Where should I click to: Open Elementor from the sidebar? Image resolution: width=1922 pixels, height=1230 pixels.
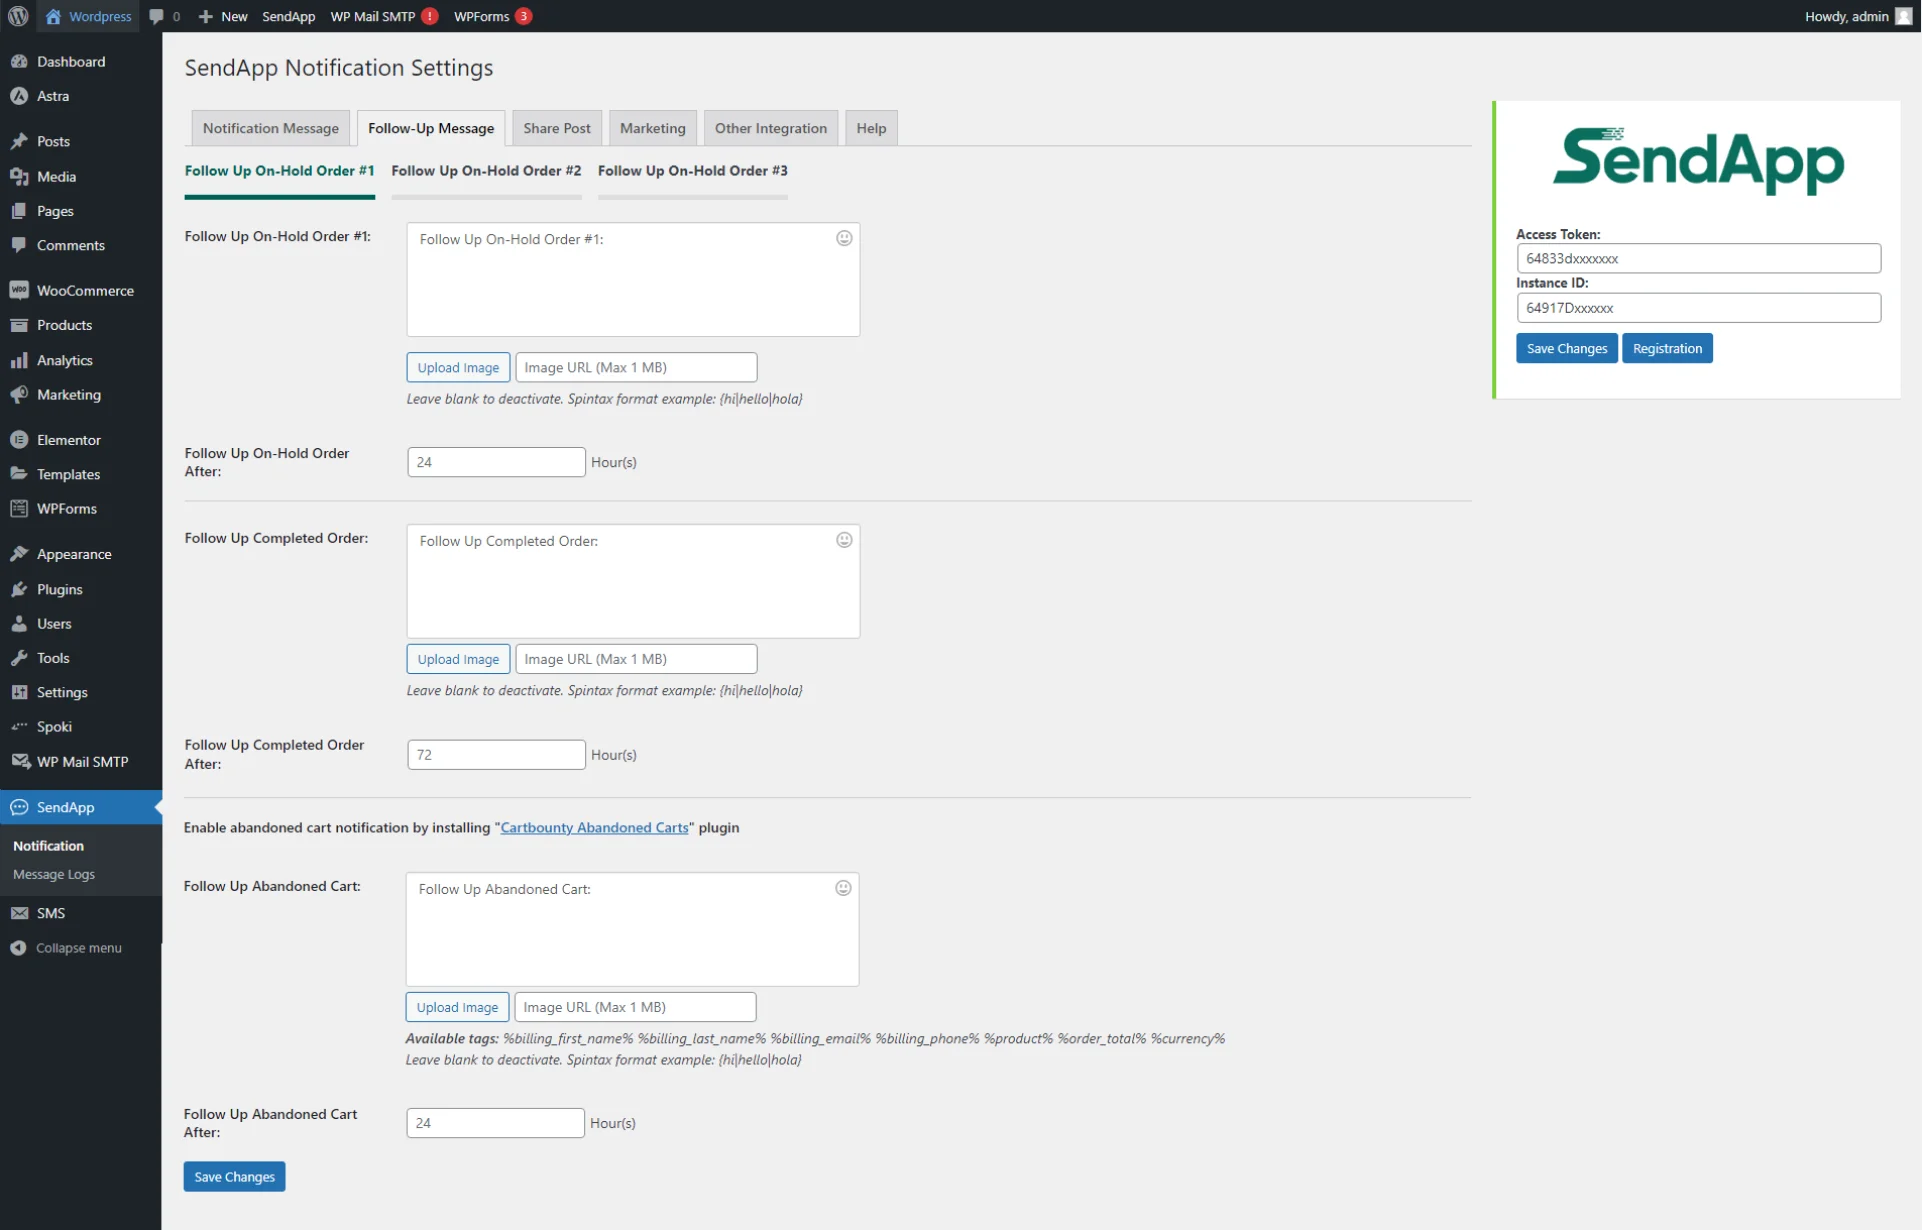[x=69, y=439]
